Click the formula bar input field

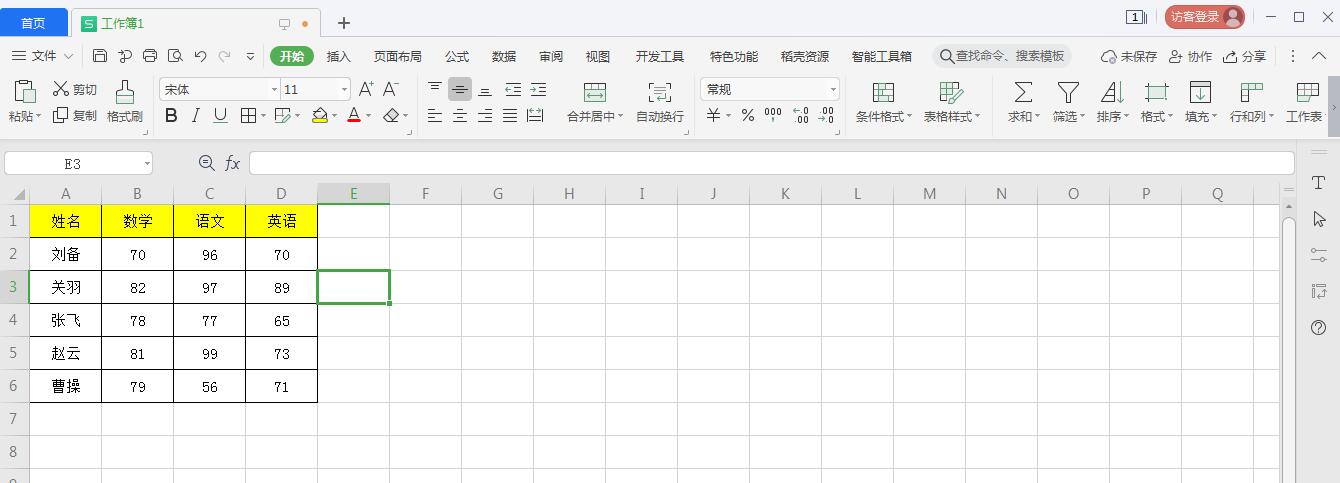(771, 163)
